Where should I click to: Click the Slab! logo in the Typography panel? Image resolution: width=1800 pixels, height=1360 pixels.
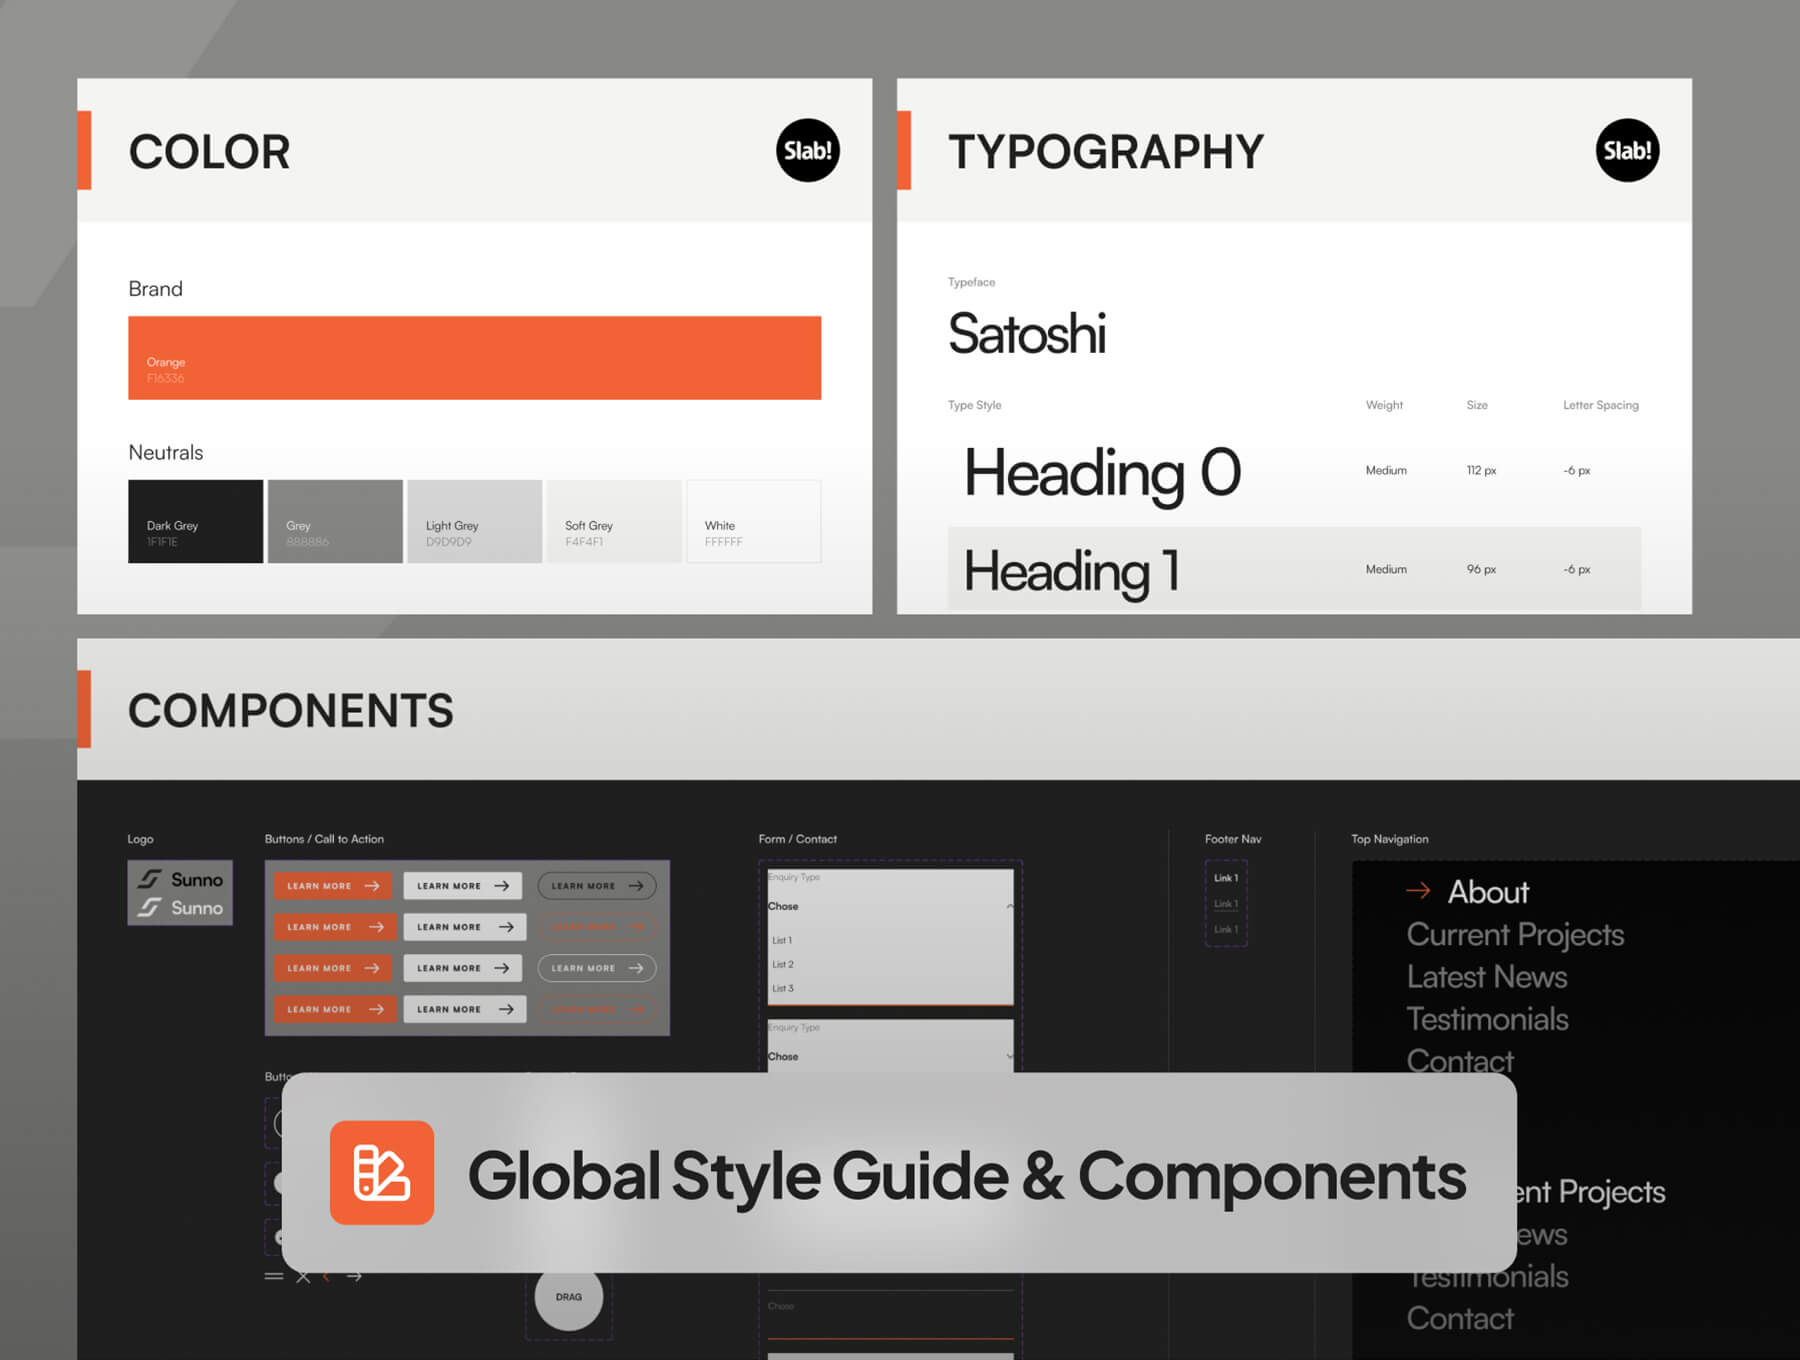tap(1626, 151)
